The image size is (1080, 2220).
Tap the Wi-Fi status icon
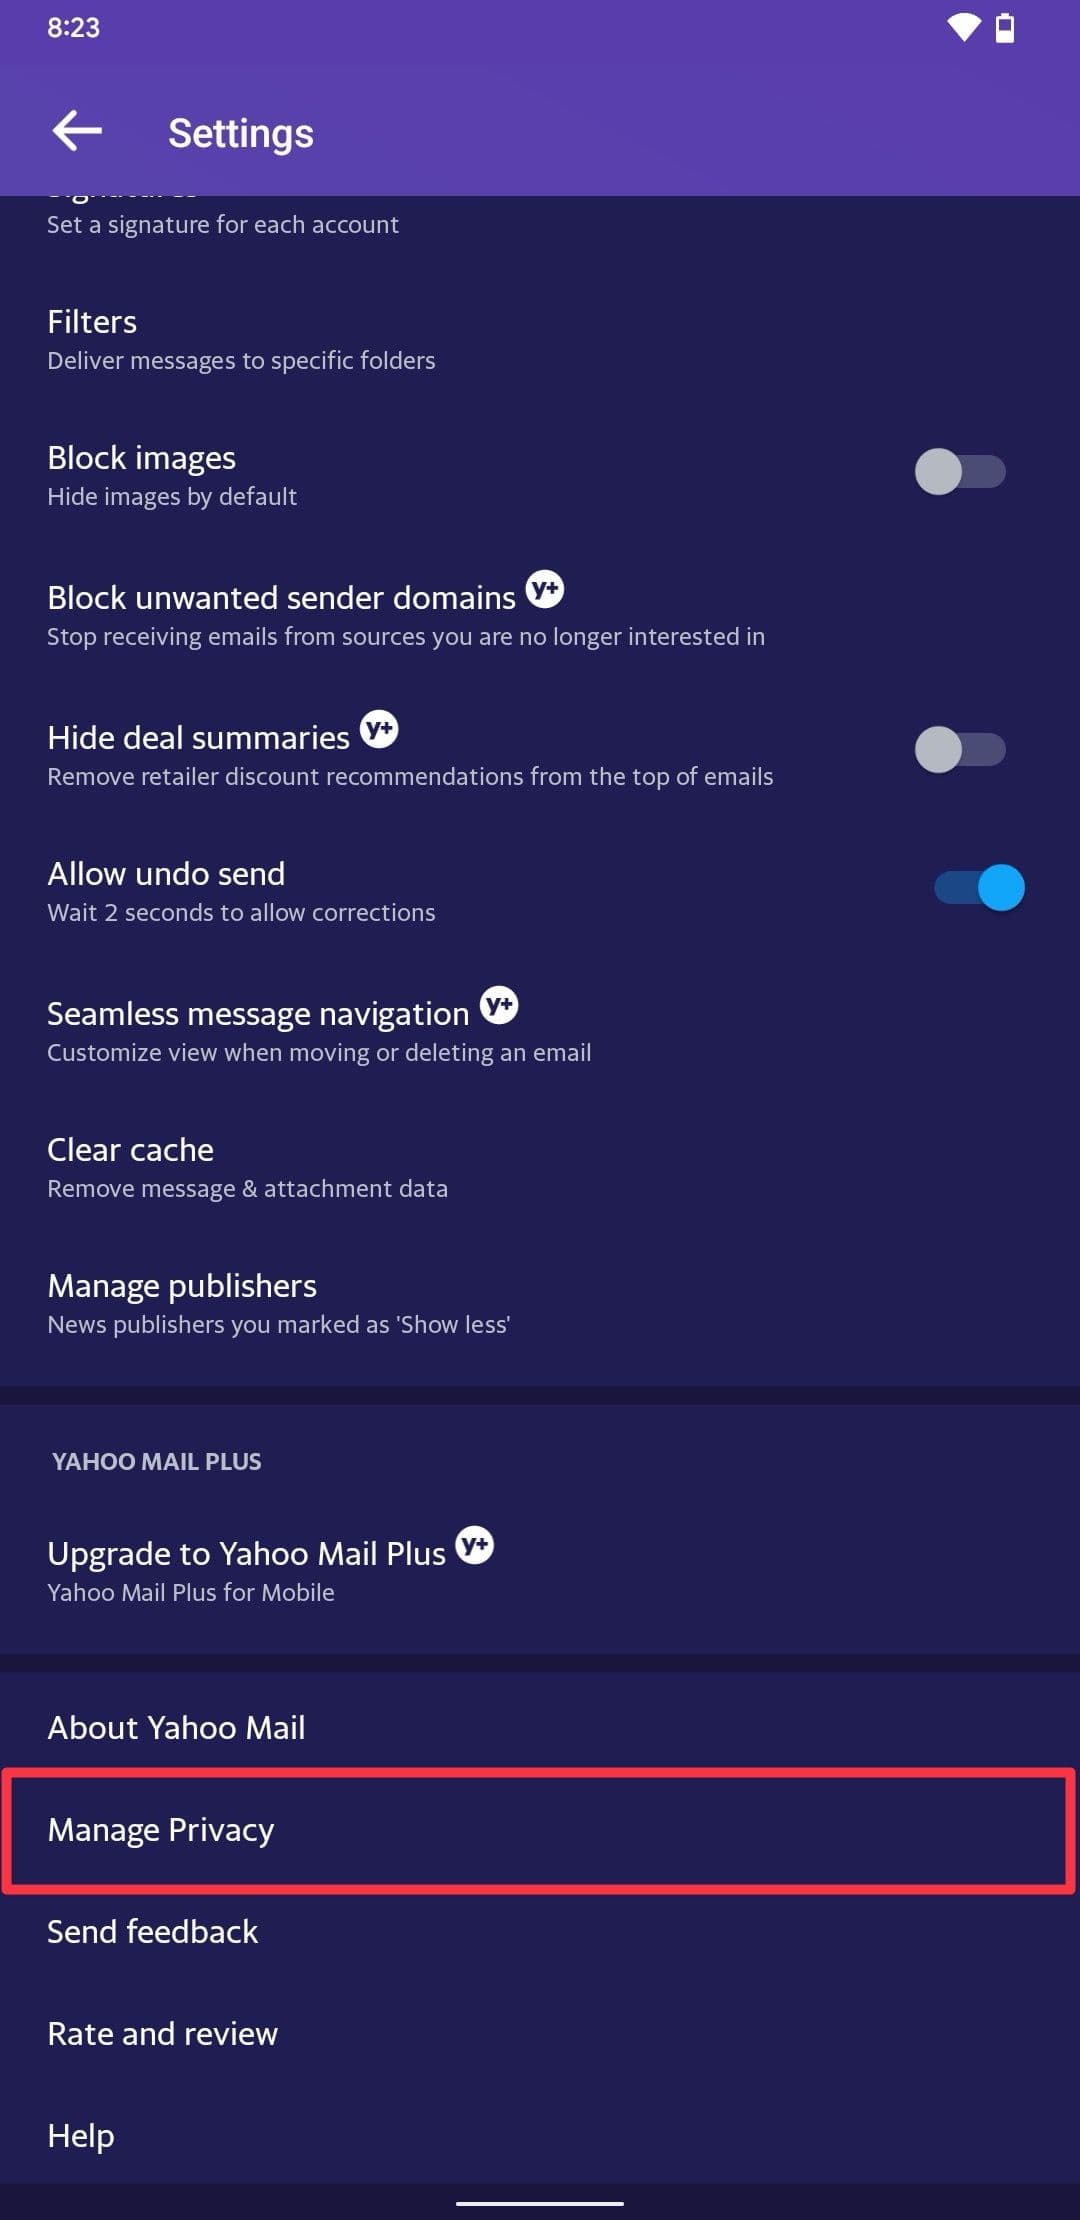963,28
